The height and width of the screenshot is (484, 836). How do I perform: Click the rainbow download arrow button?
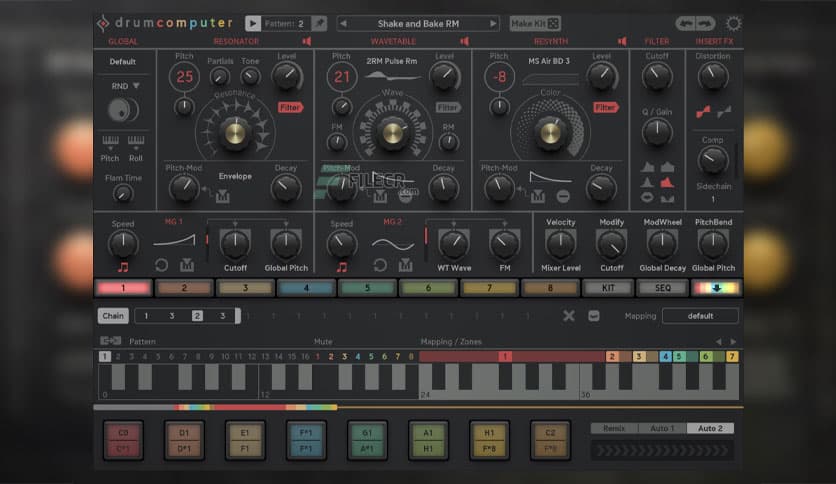[716, 288]
